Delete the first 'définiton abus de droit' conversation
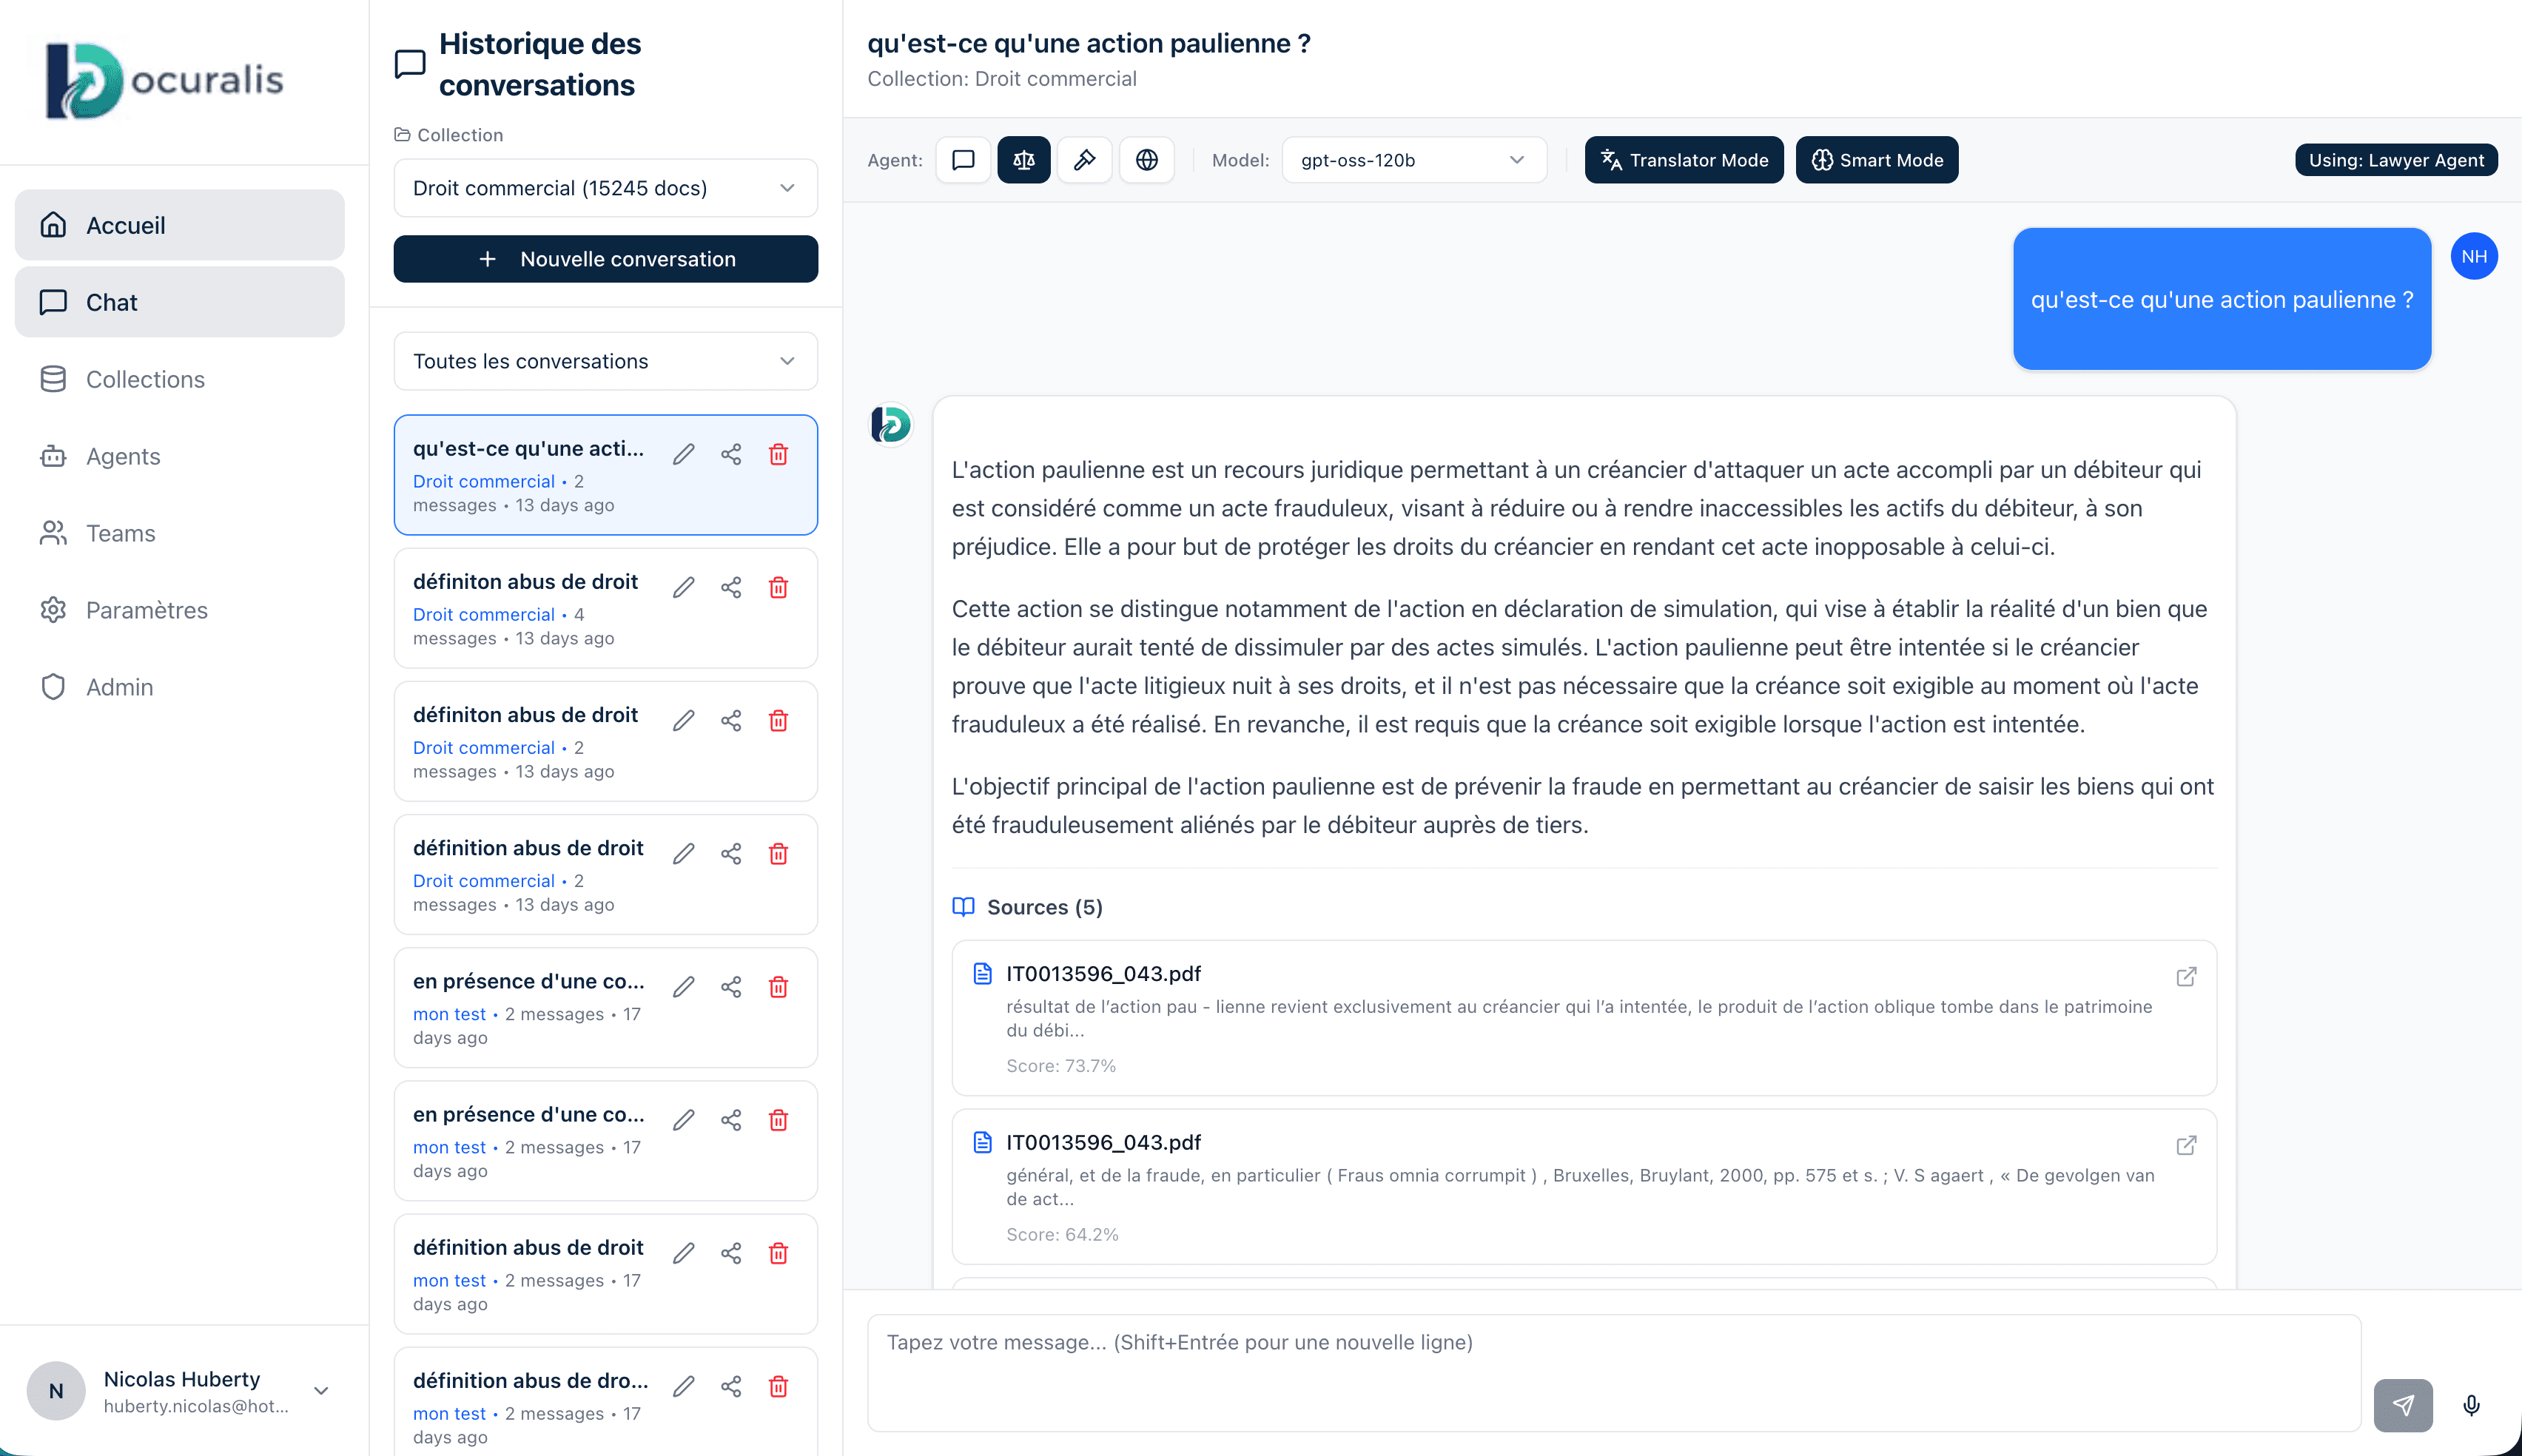This screenshot has height=1456, width=2522. (x=779, y=587)
